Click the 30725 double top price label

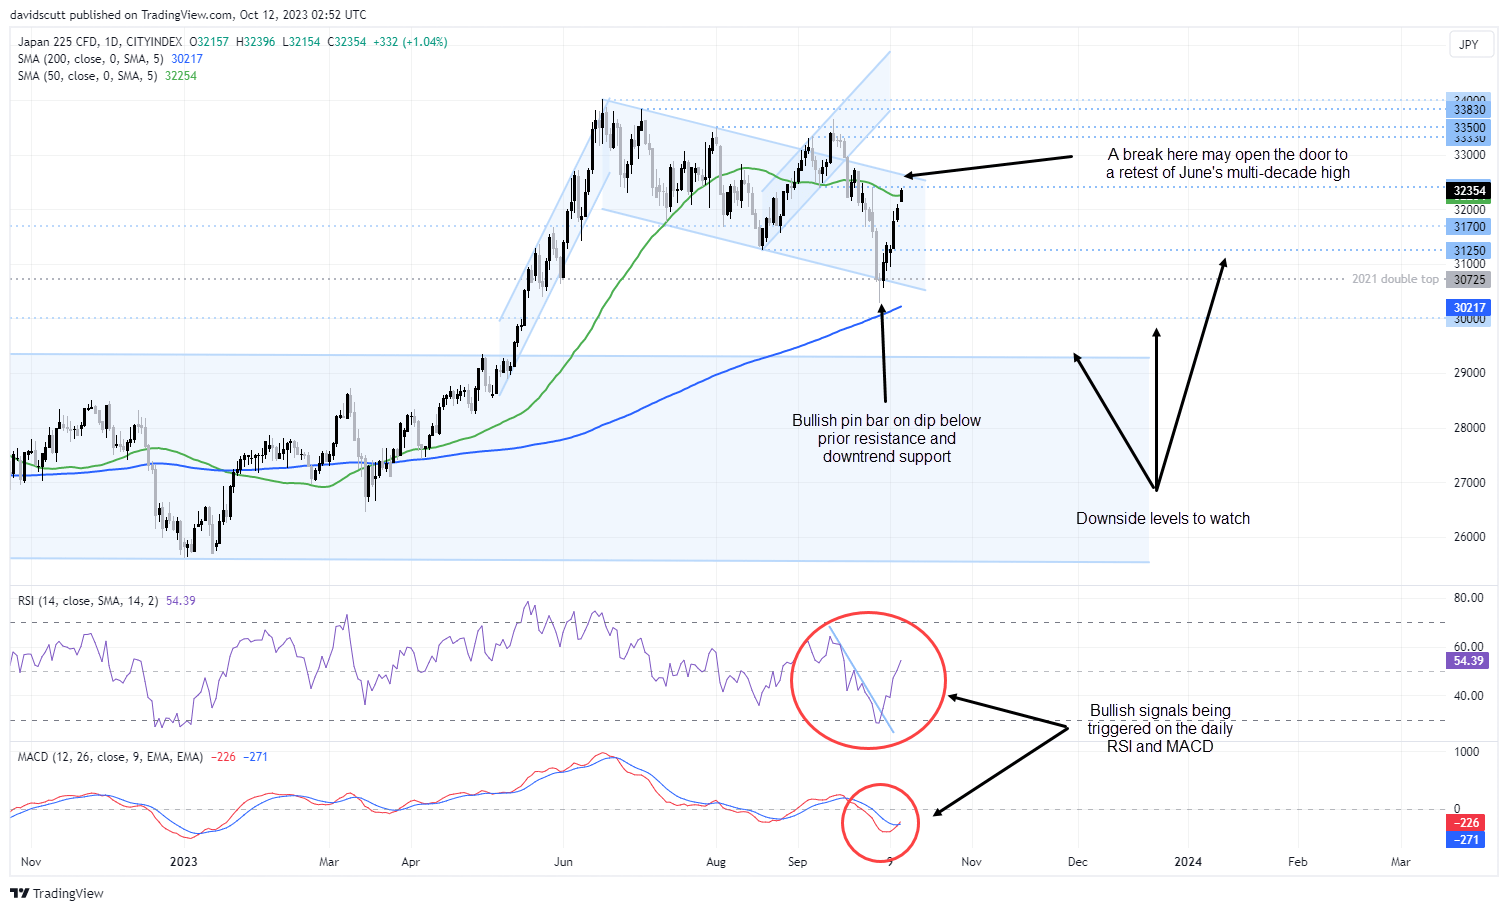pos(1469,280)
